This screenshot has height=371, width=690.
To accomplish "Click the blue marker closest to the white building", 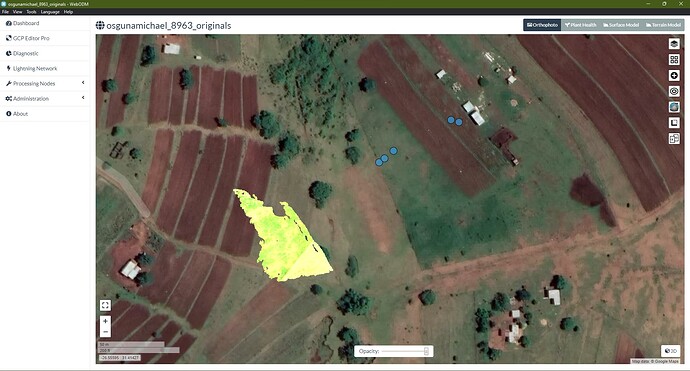I will click(x=459, y=122).
